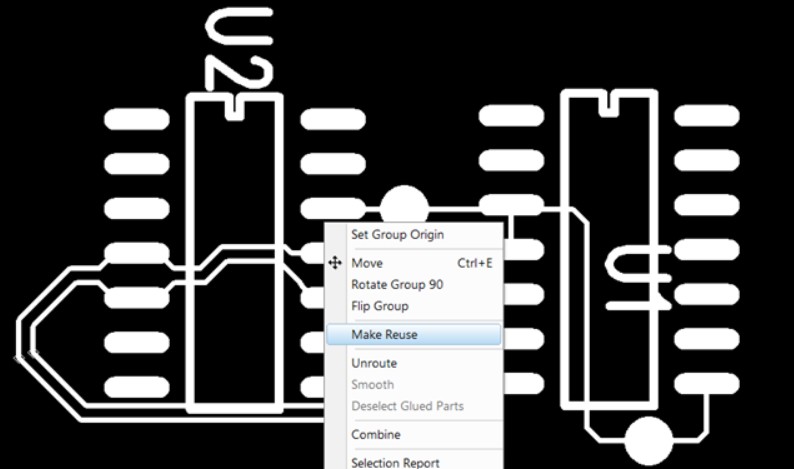Image resolution: width=794 pixels, height=469 pixels.
Task: Choose Move from the context menu
Action: tap(367, 263)
